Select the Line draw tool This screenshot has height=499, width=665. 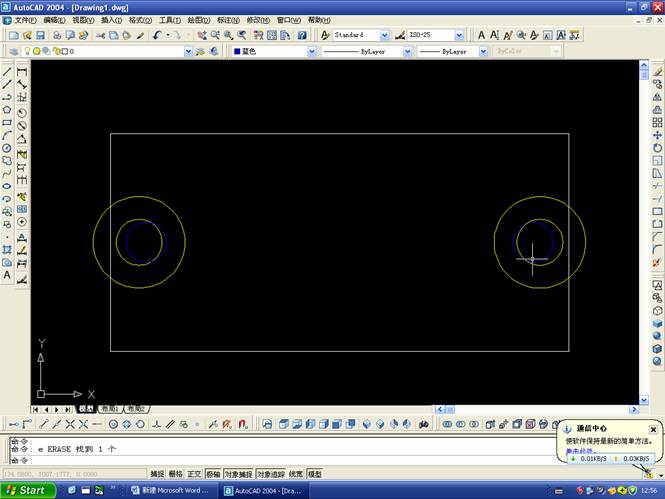click(x=7, y=72)
